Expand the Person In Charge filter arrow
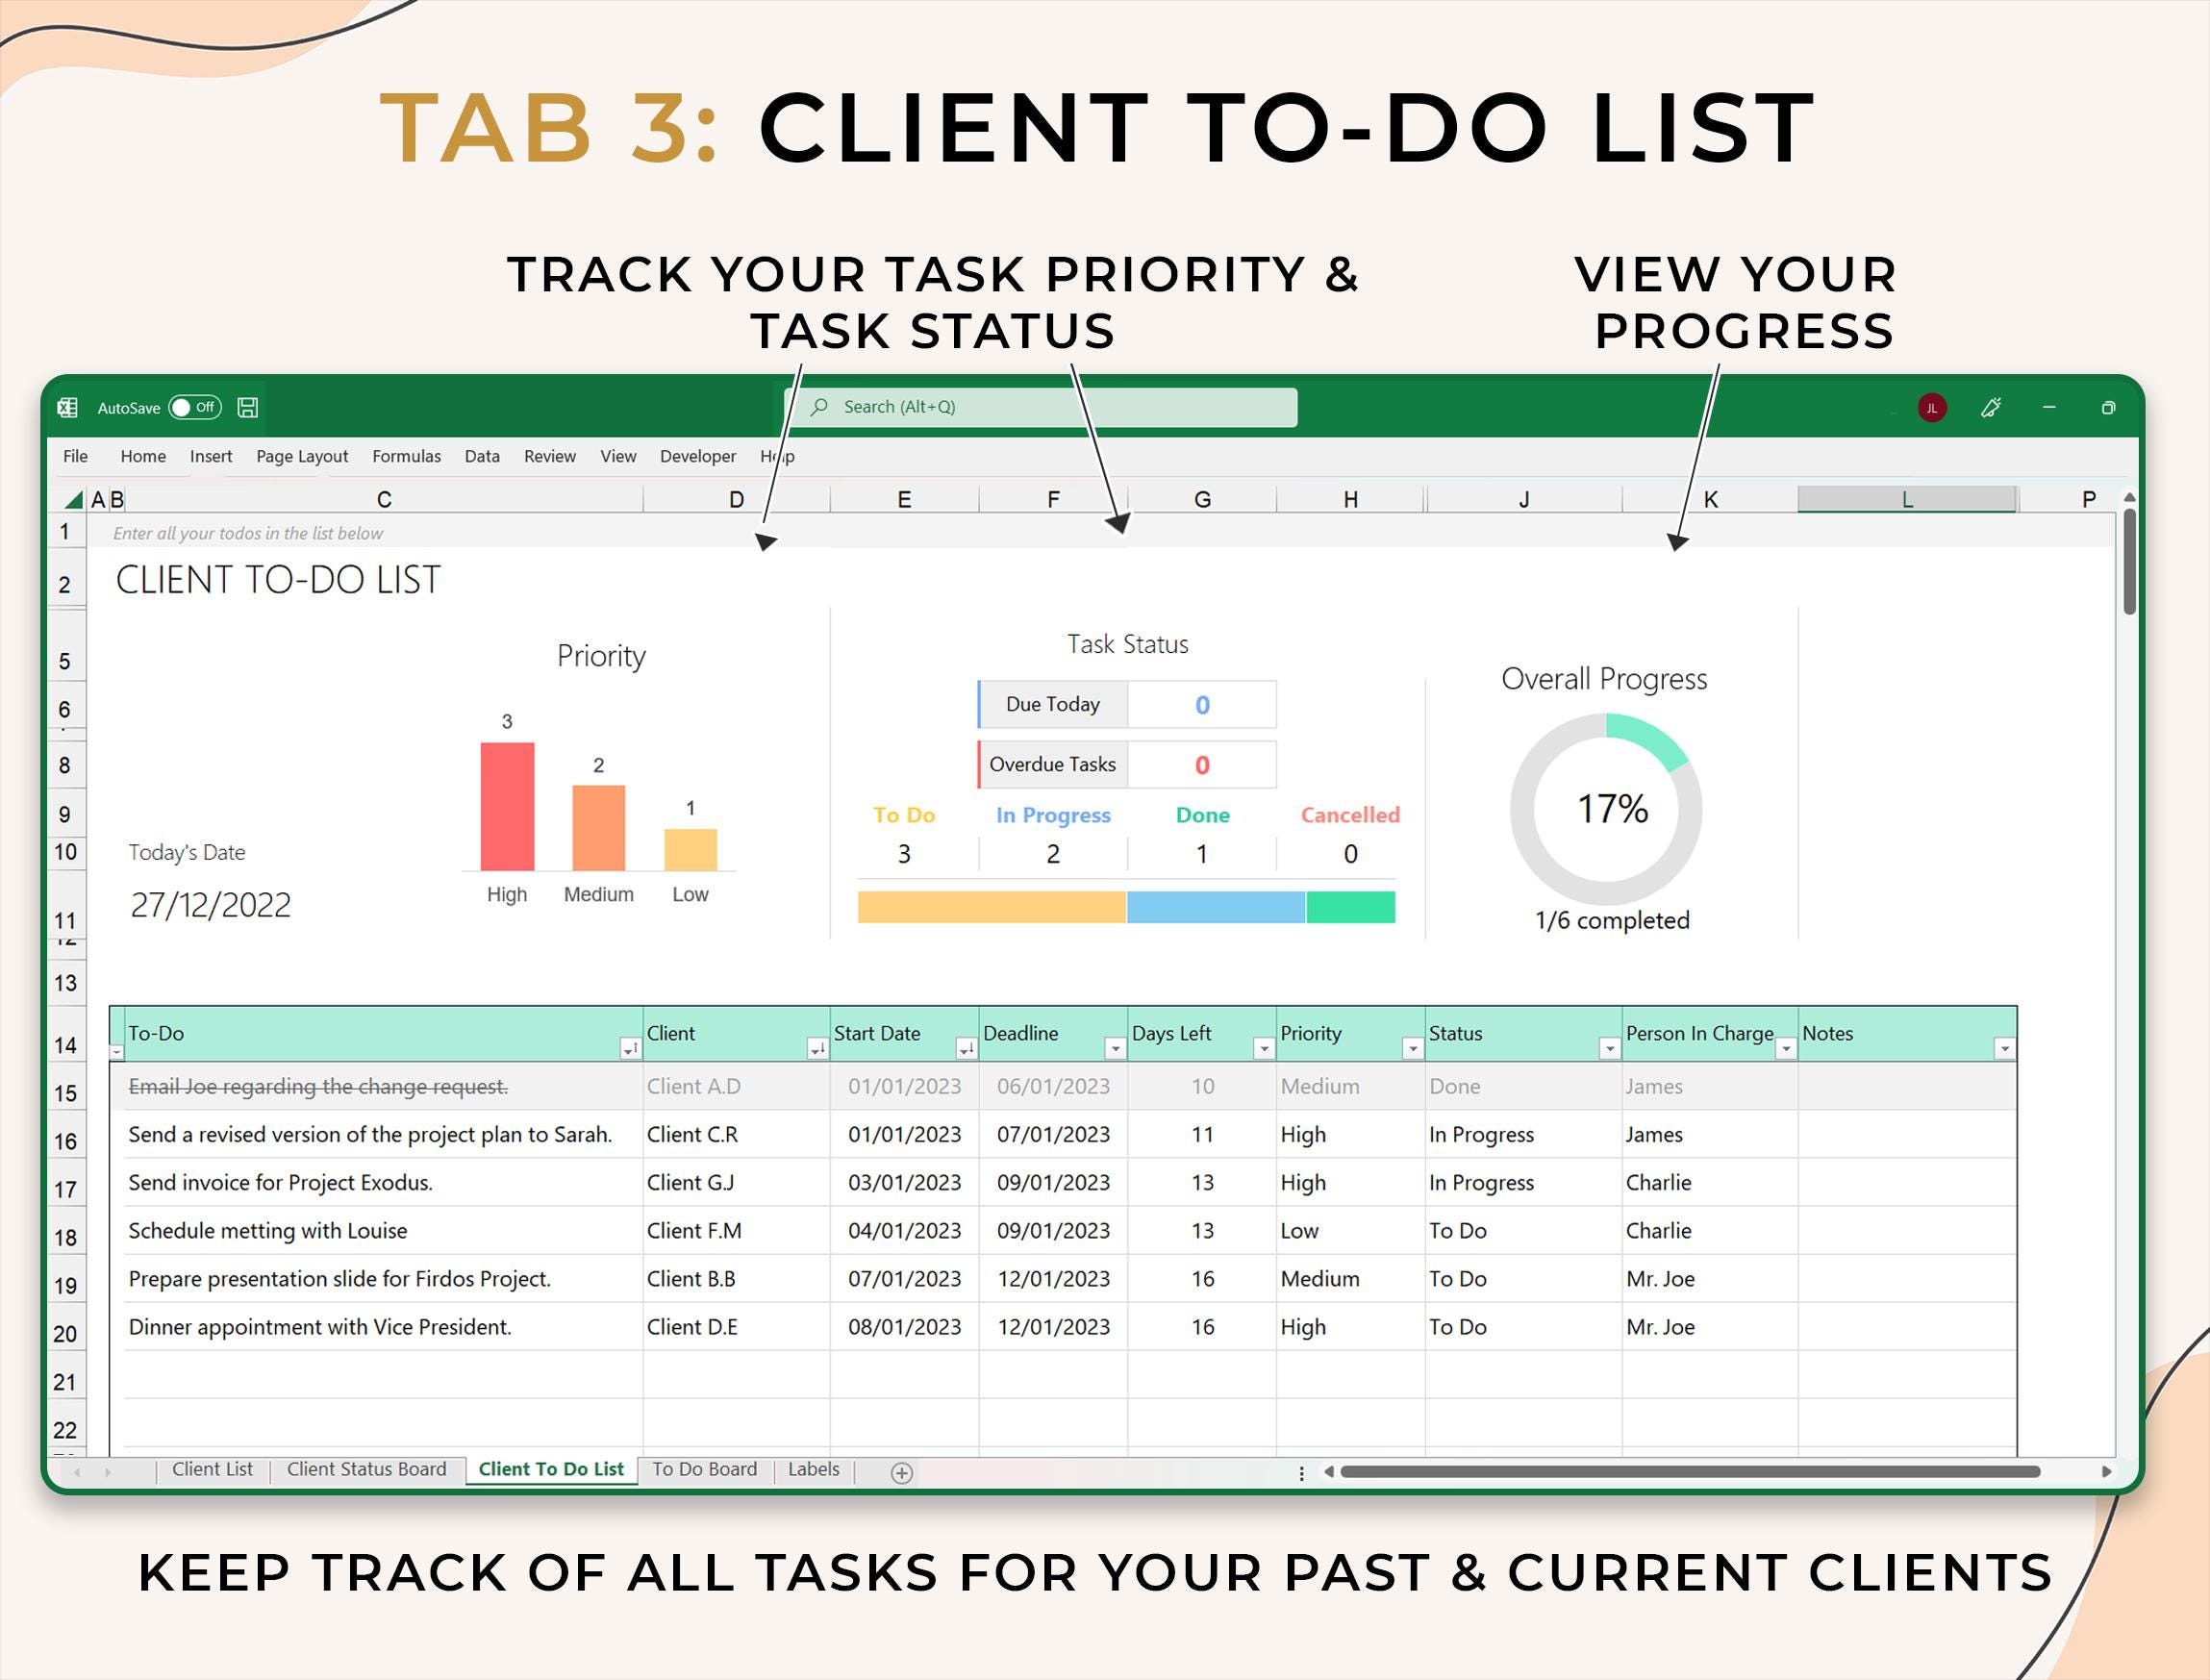Image resolution: width=2210 pixels, height=1680 pixels. [x=1786, y=1049]
